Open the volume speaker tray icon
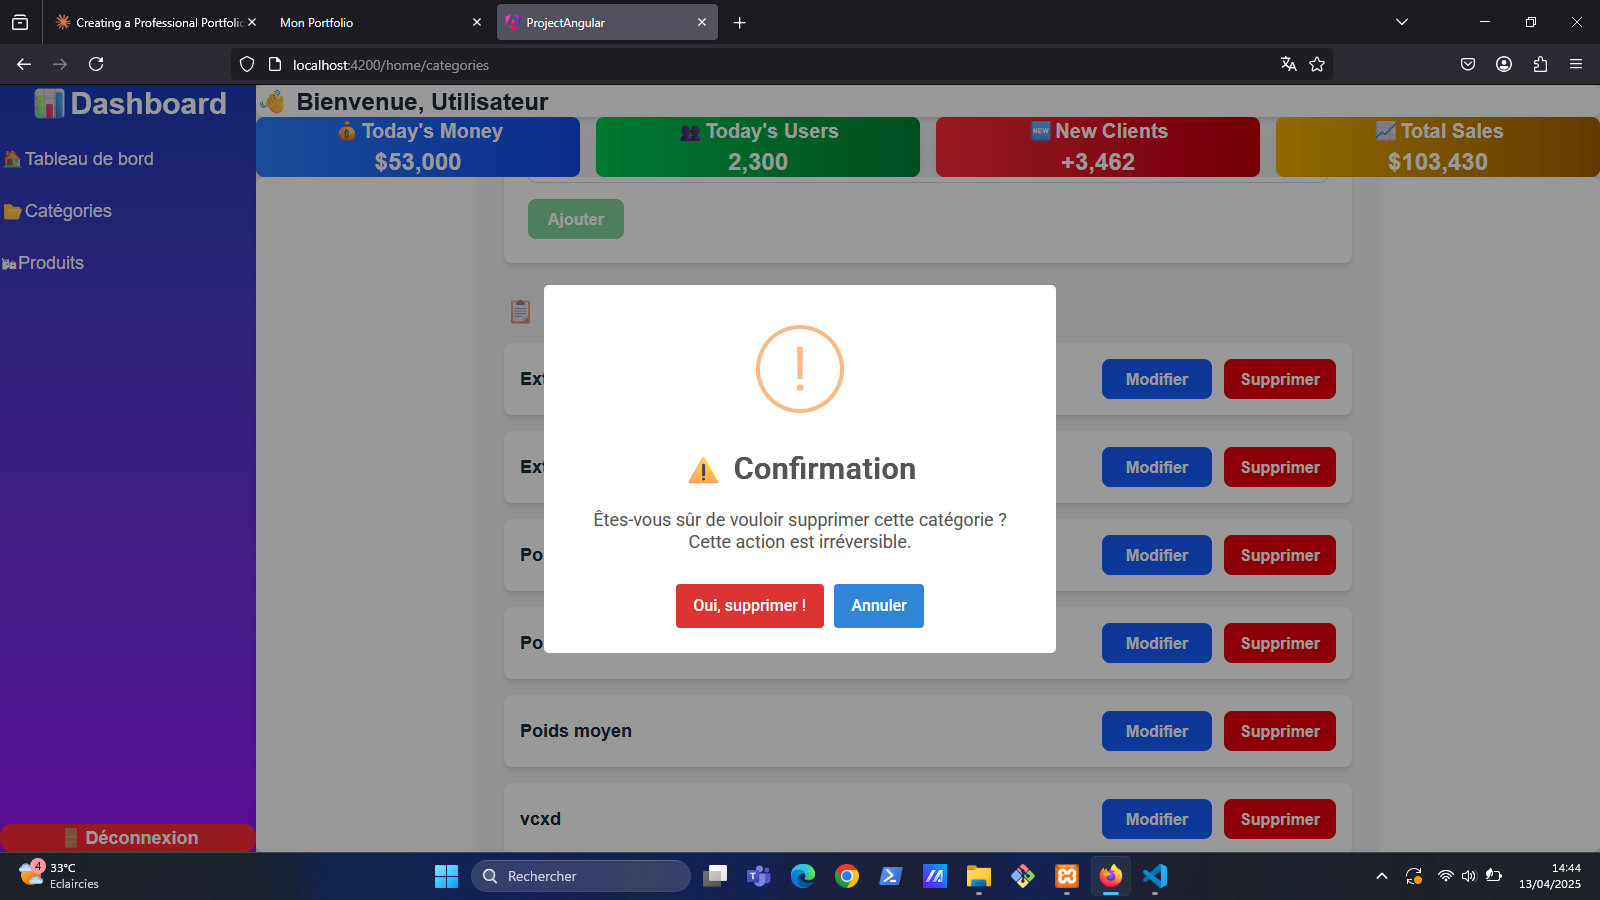Image resolution: width=1600 pixels, height=900 pixels. (x=1468, y=876)
